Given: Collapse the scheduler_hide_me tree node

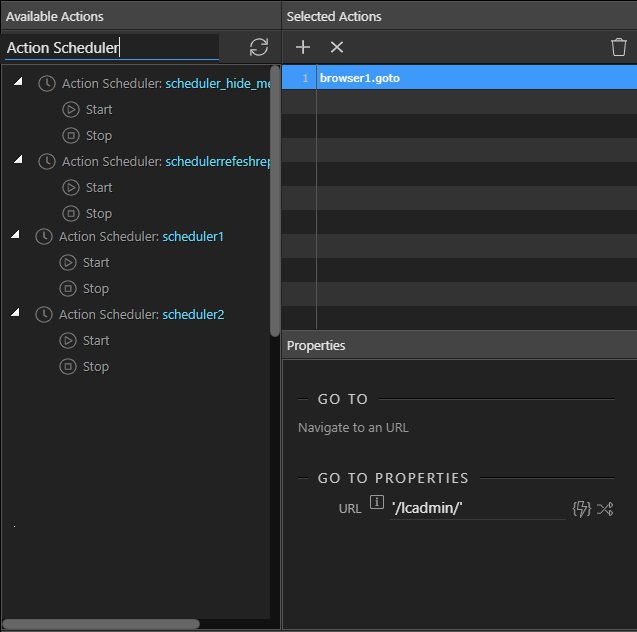Looking at the screenshot, I should tap(18, 82).
